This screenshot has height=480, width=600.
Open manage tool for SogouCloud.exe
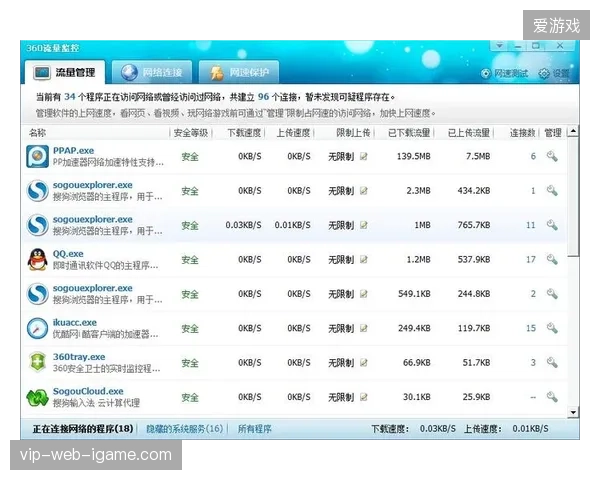[x=552, y=397]
